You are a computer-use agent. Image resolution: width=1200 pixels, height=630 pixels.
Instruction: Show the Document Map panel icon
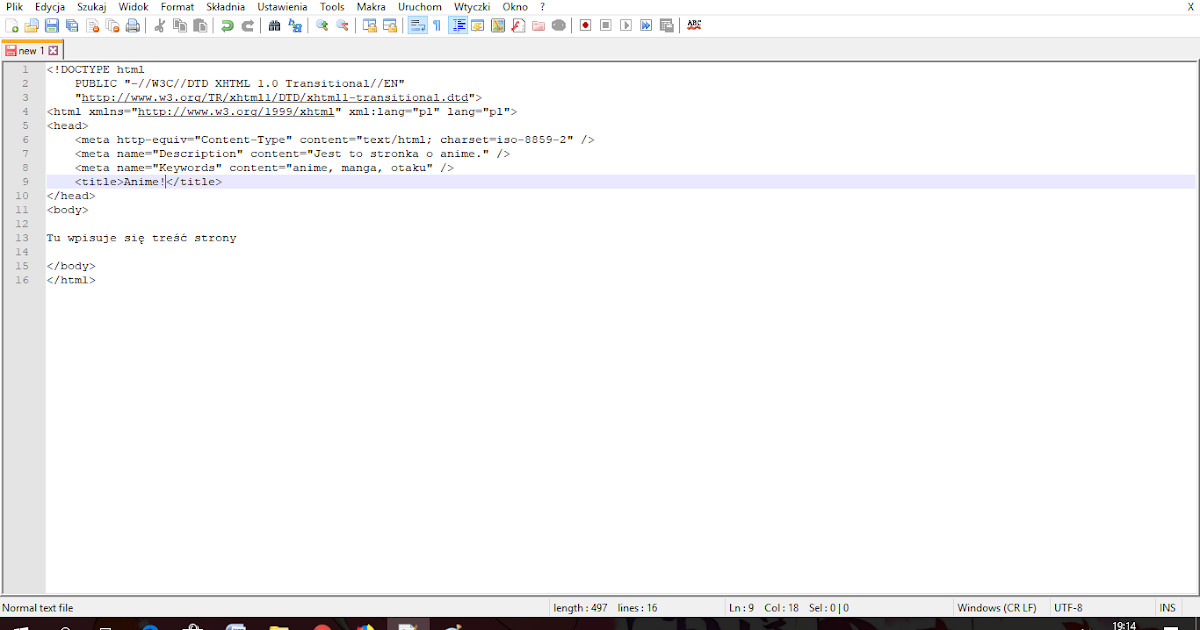(498, 25)
